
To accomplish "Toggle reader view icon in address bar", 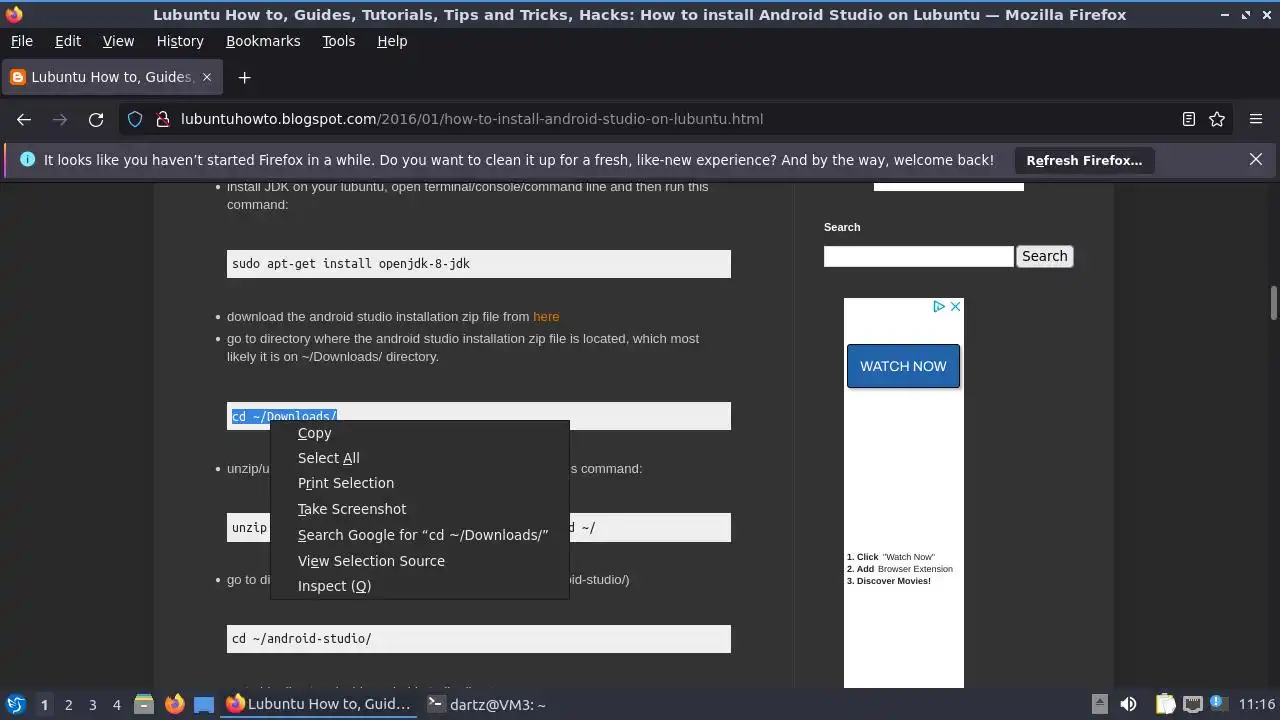I will pos(1189,119).
